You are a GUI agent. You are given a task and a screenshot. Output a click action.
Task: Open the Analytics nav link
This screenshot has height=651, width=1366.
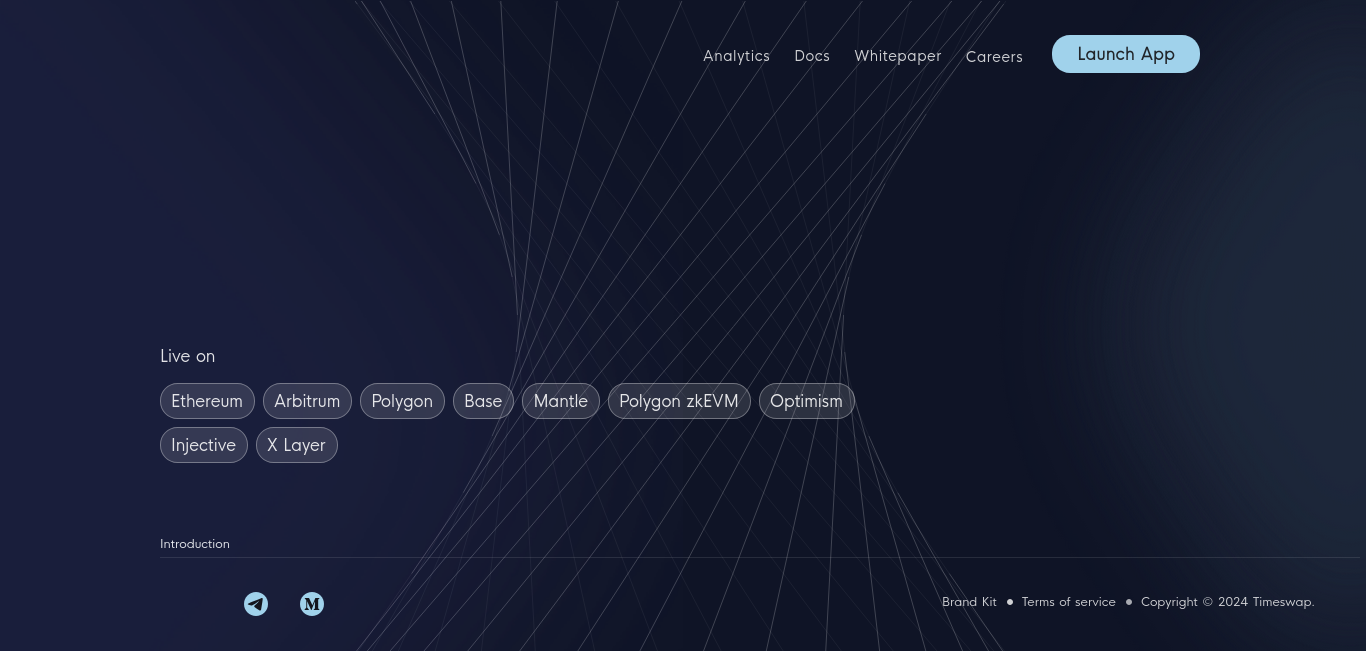tap(736, 56)
